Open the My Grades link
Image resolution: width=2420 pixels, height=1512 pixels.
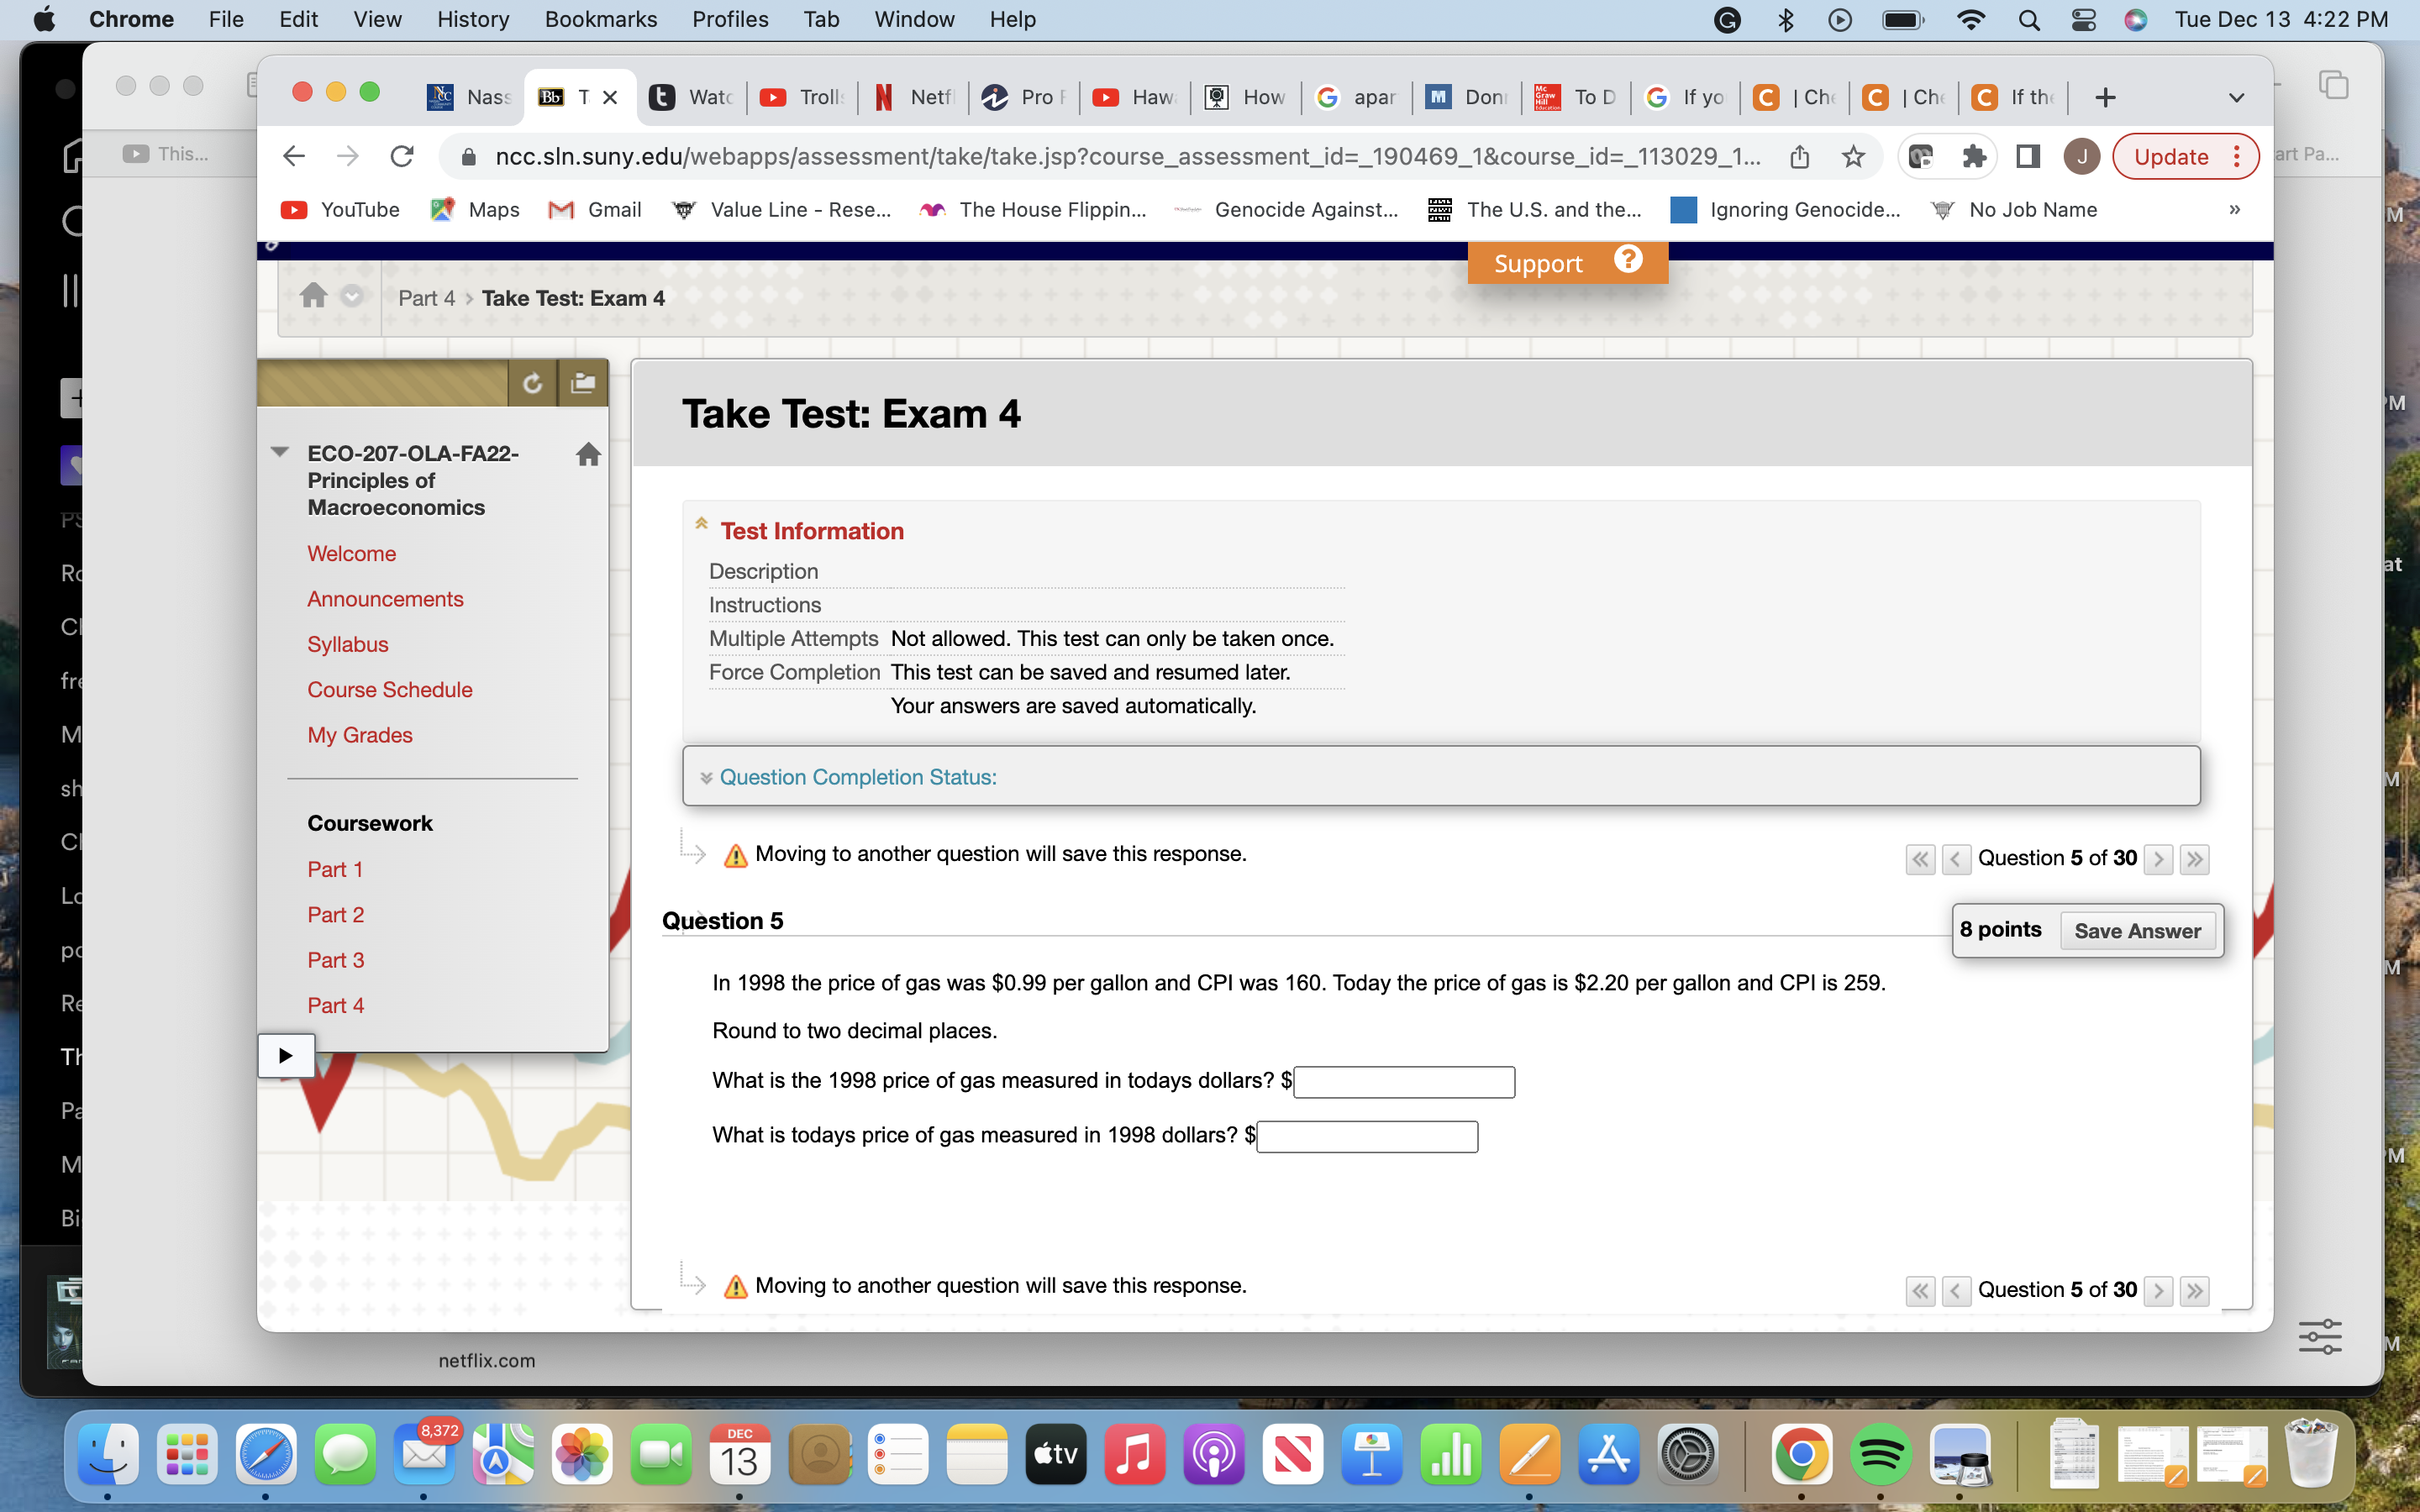[359, 735]
